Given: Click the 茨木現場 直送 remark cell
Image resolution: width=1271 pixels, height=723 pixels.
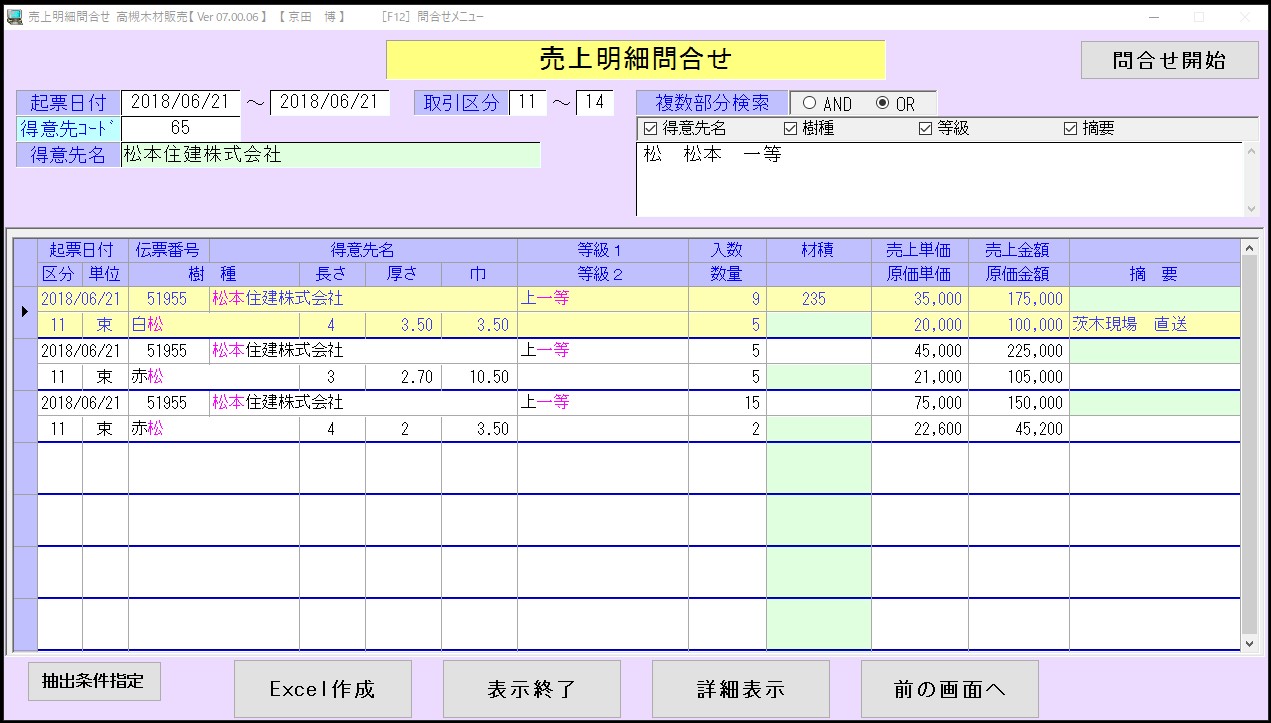Looking at the screenshot, I should point(1154,325).
